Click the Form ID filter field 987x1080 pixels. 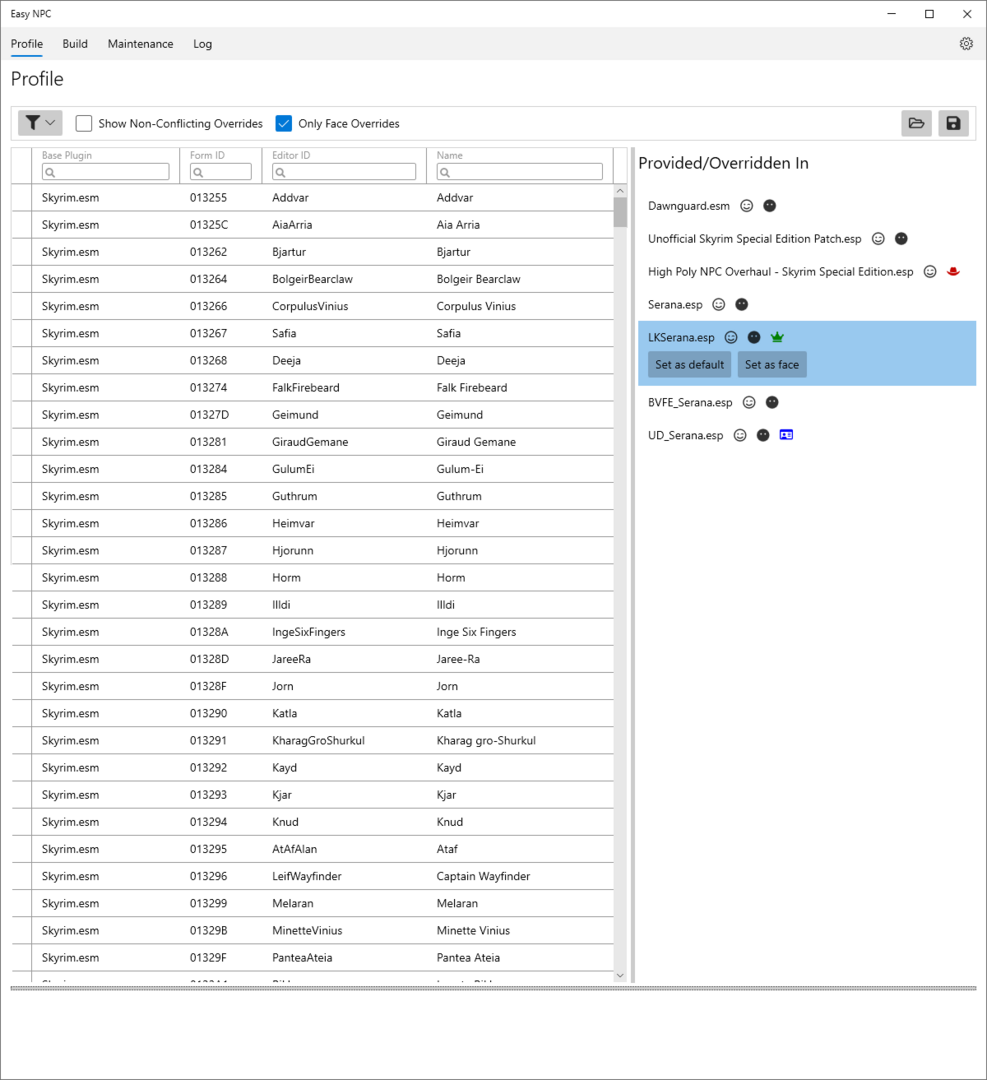(x=220, y=172)
